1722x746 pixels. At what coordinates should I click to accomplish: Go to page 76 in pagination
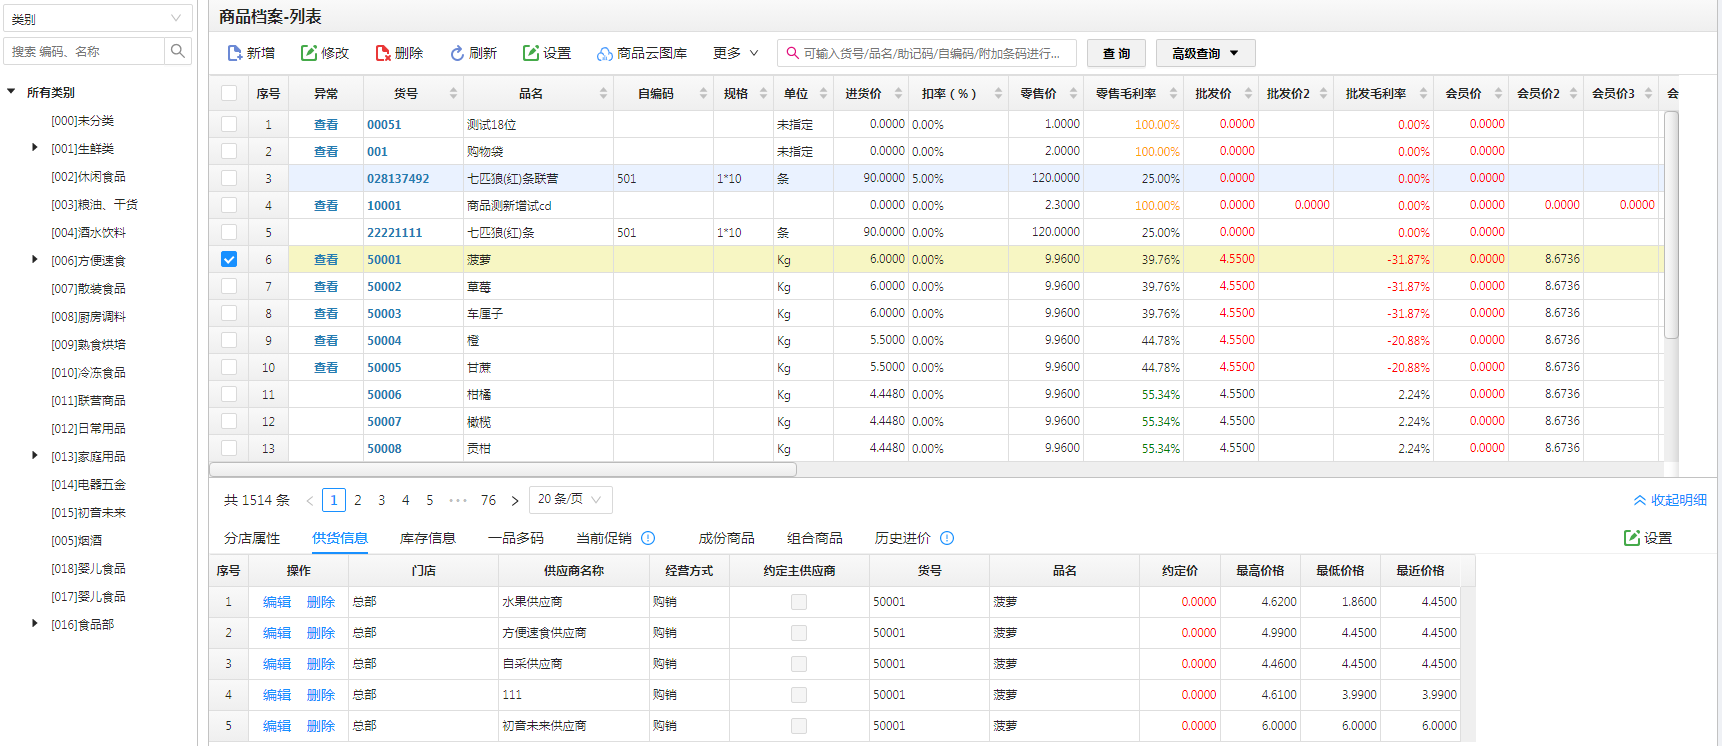pyautogui.click(x=488, y=500)
